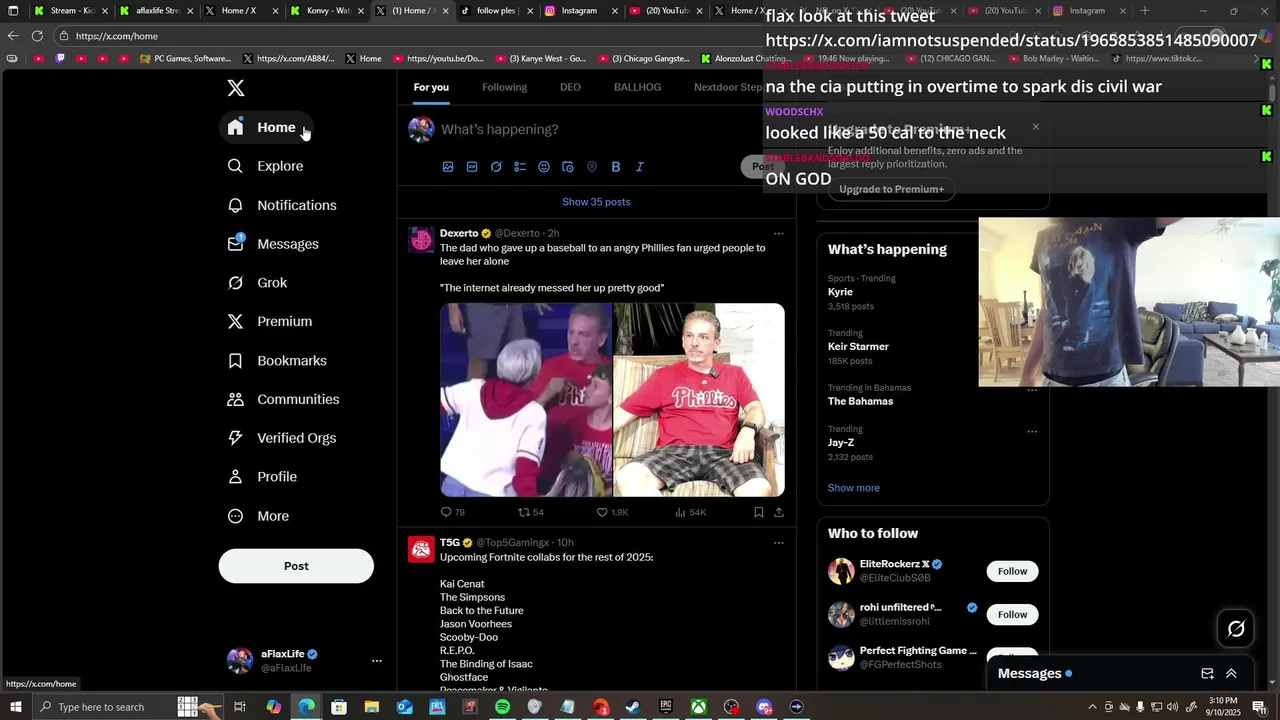The height and width of the screenshot is (720, 1280).
Task: Open the Keir Starmer trending topic
Action: (x=858, y=347)
